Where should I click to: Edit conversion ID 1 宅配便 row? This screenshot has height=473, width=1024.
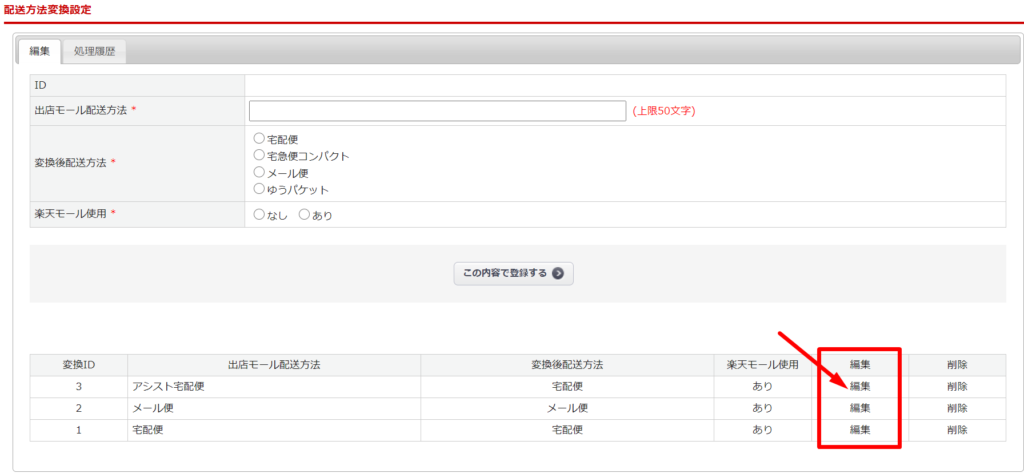point(859,430)
